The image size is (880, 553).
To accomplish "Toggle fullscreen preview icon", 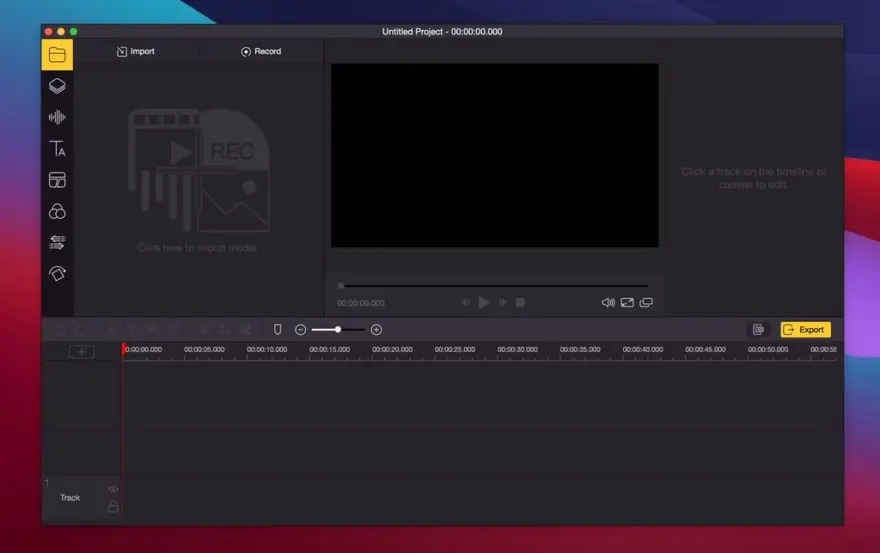I will pos(627,303).
